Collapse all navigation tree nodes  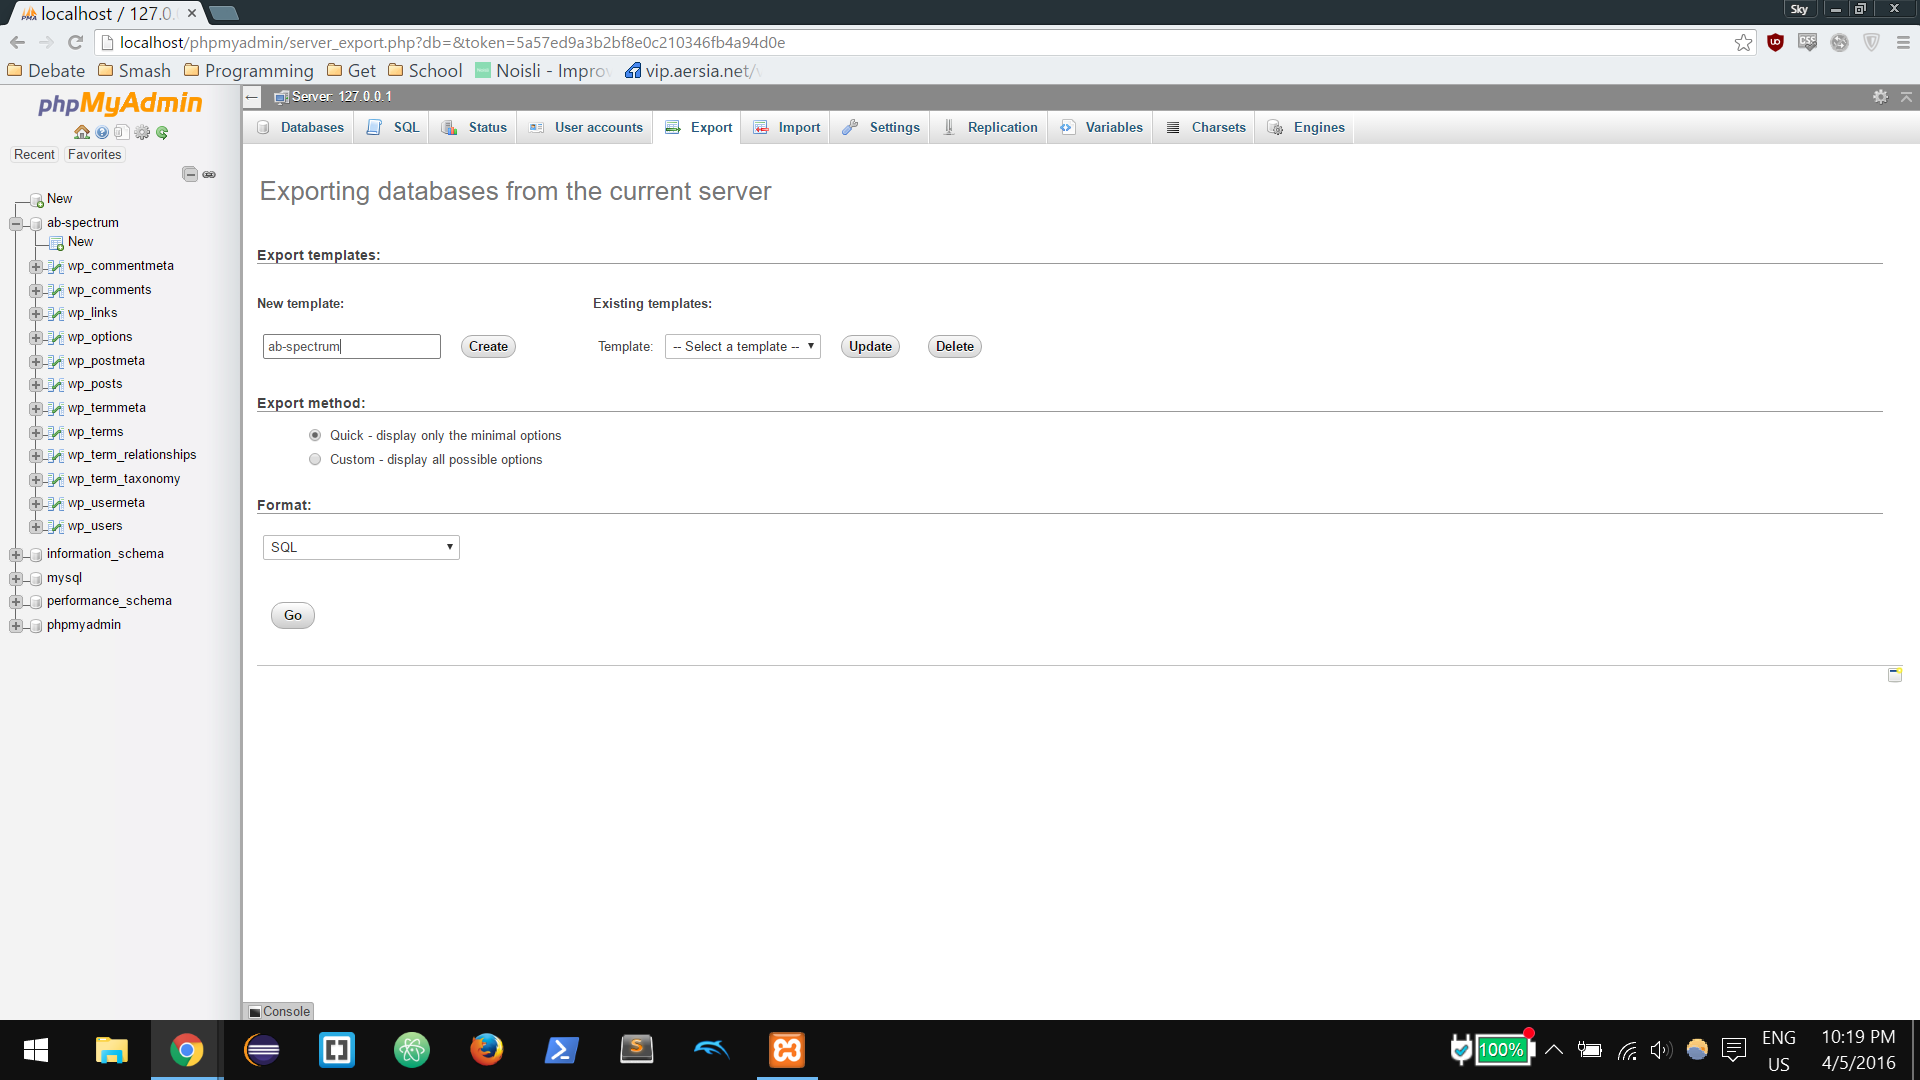(x=190, y=174)
